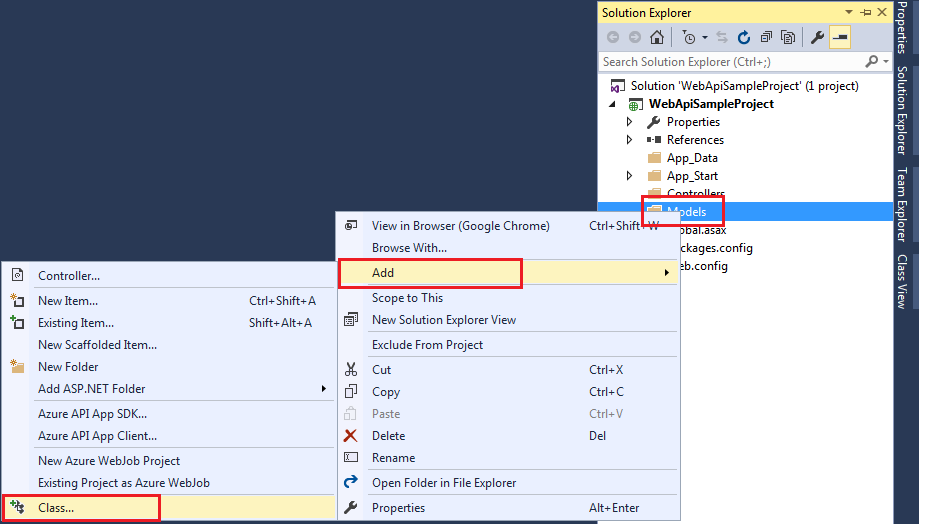Click New Item icon in submenu

(18, 300)
